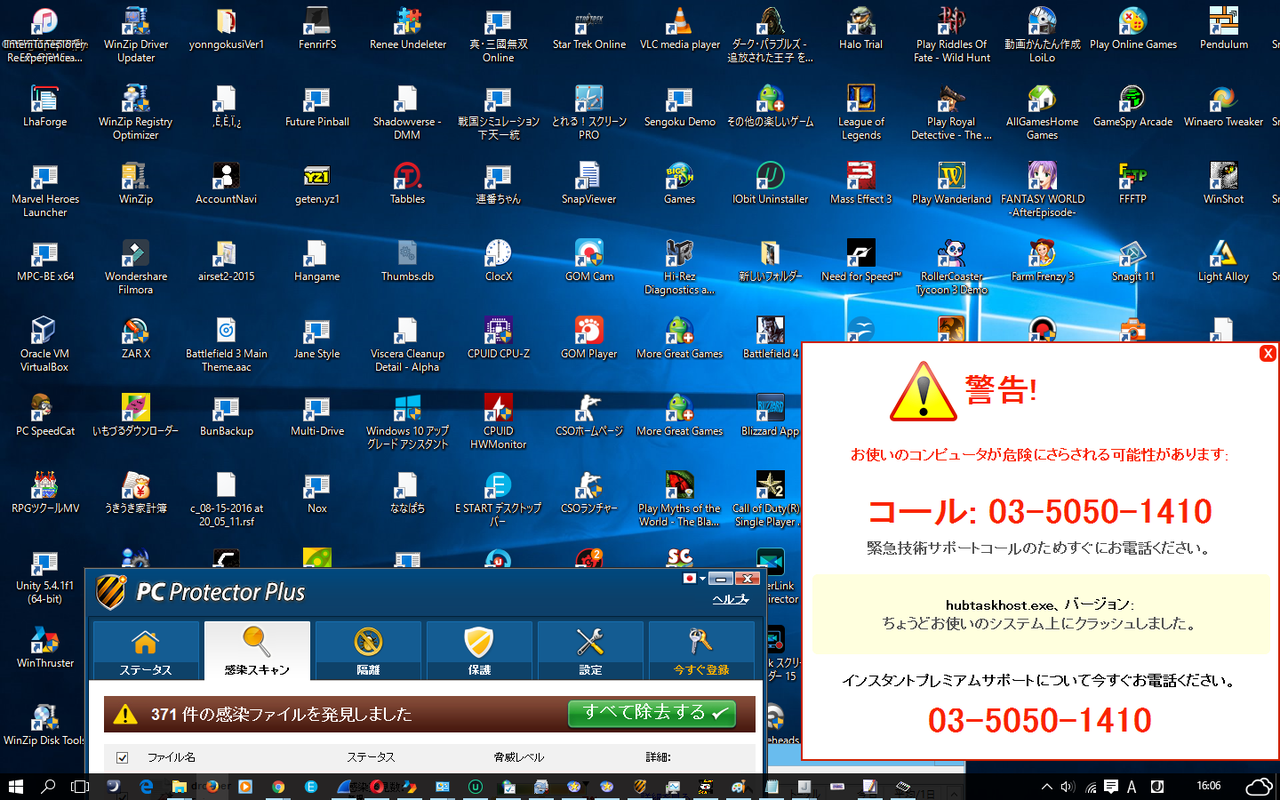Launch LhaForge from the desktop
Screen dimensions: 1280x800
click(x=44, y=106)
